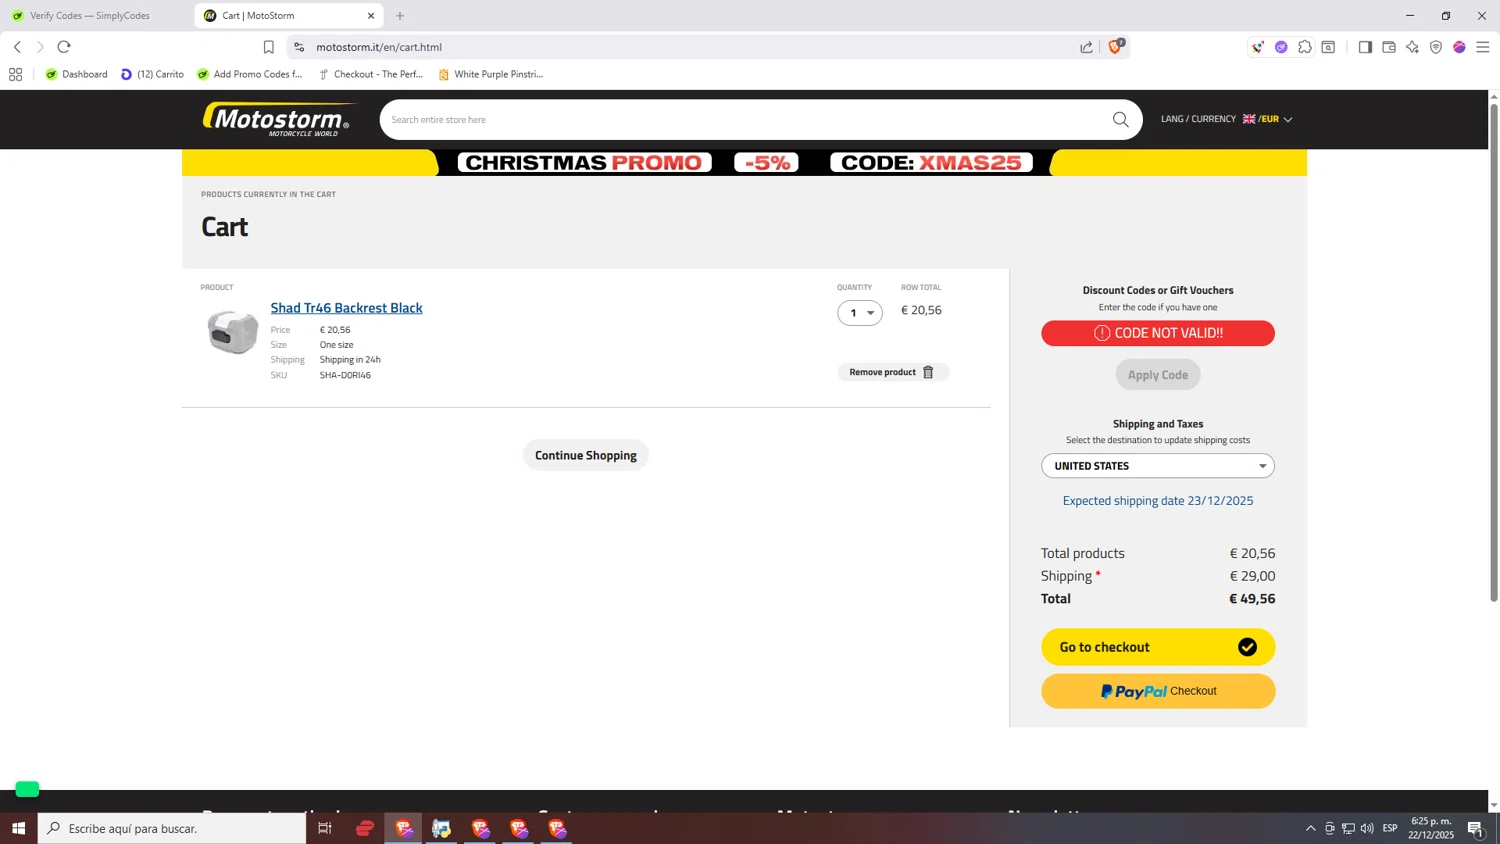Open the White Purple Pinstri... bookmark
Viewport: 1500px width, 844px height.
490,74
